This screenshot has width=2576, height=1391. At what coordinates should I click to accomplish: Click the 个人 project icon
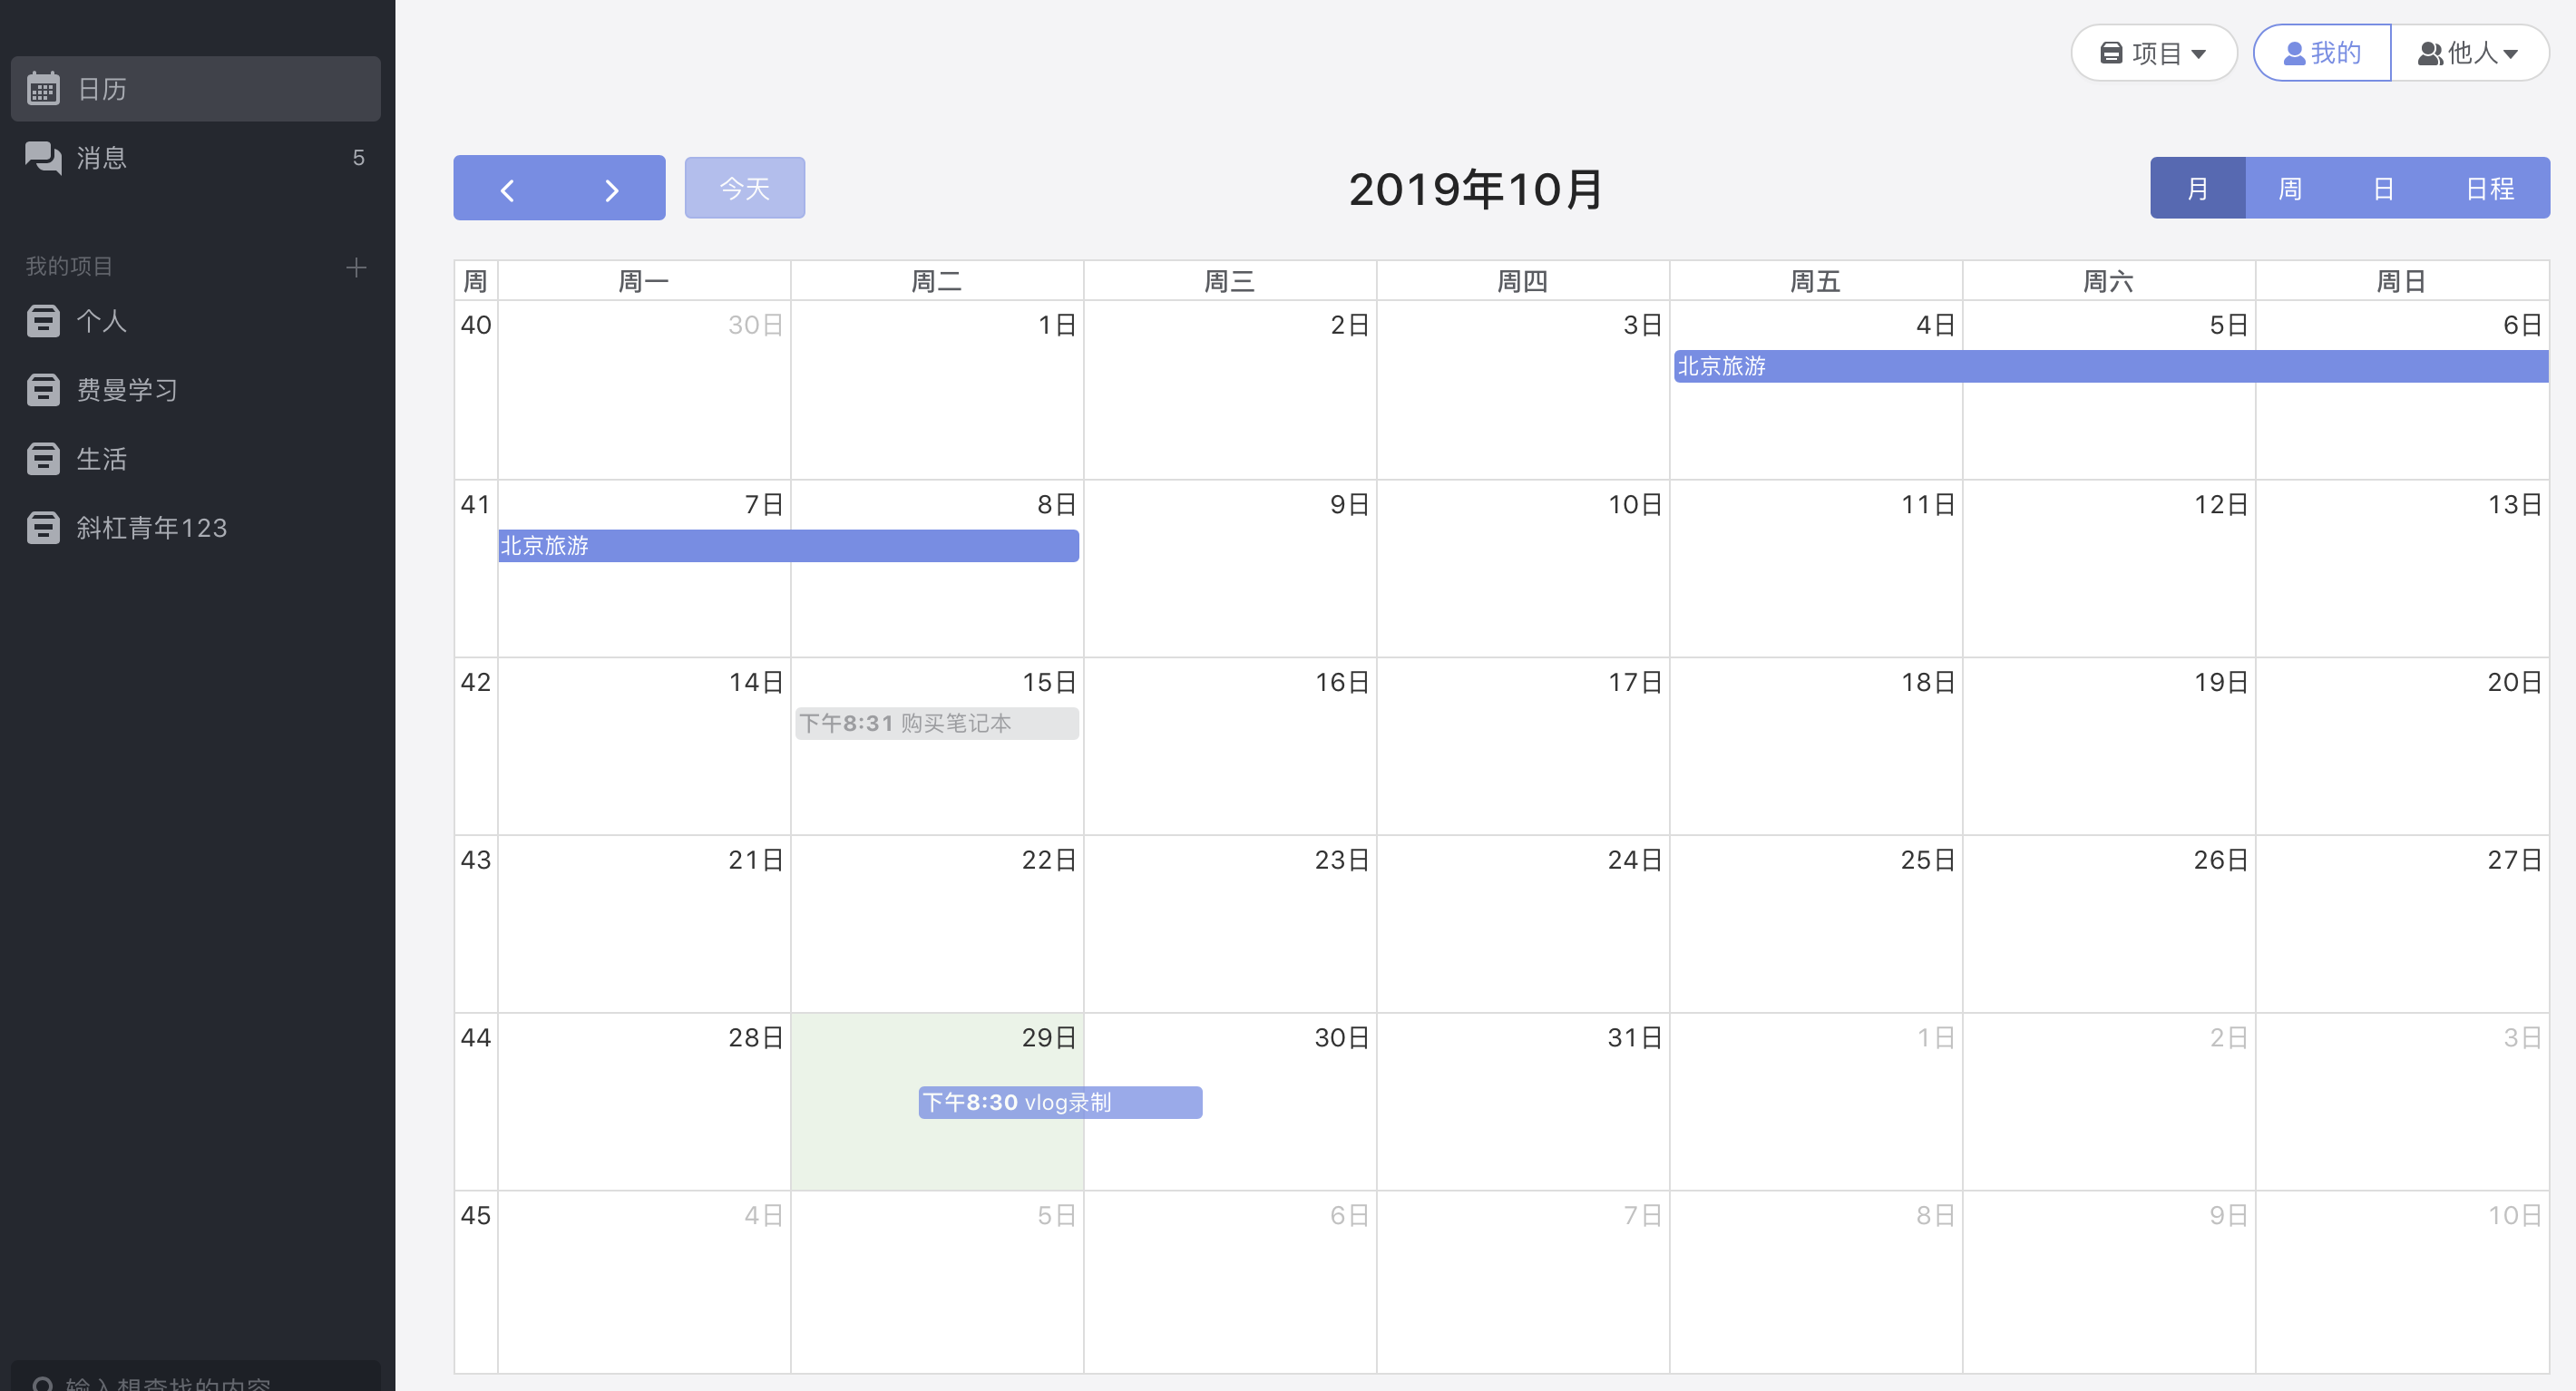pyautogui.click(x=43, y=321)
